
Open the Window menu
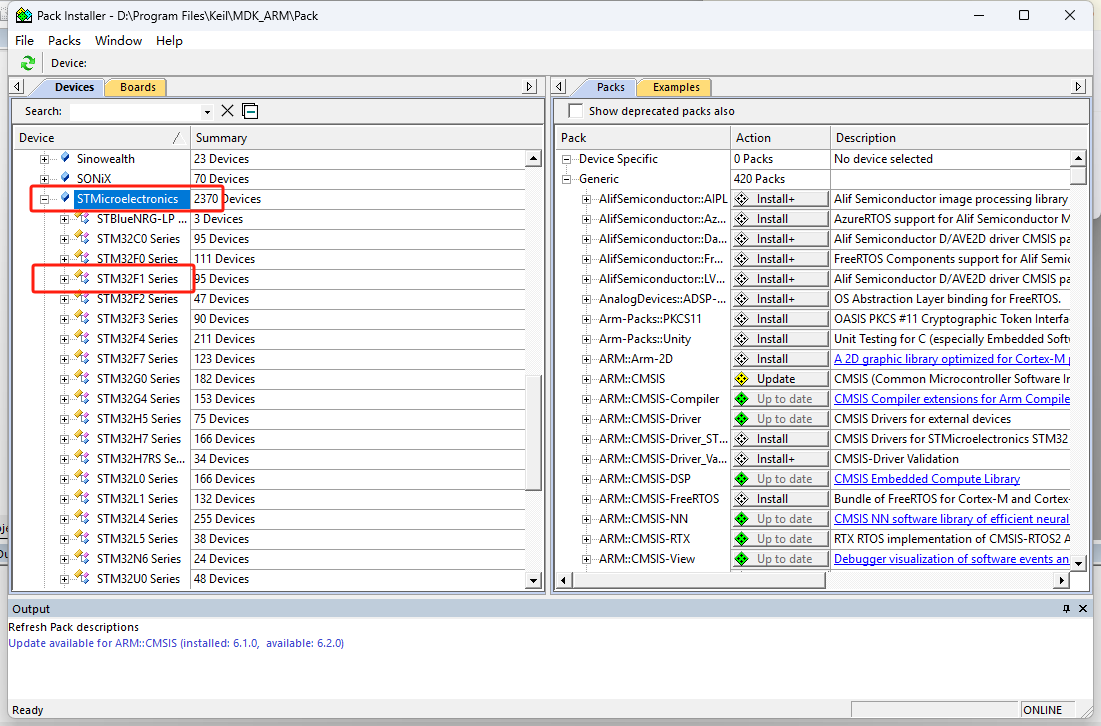click(119, 41)
